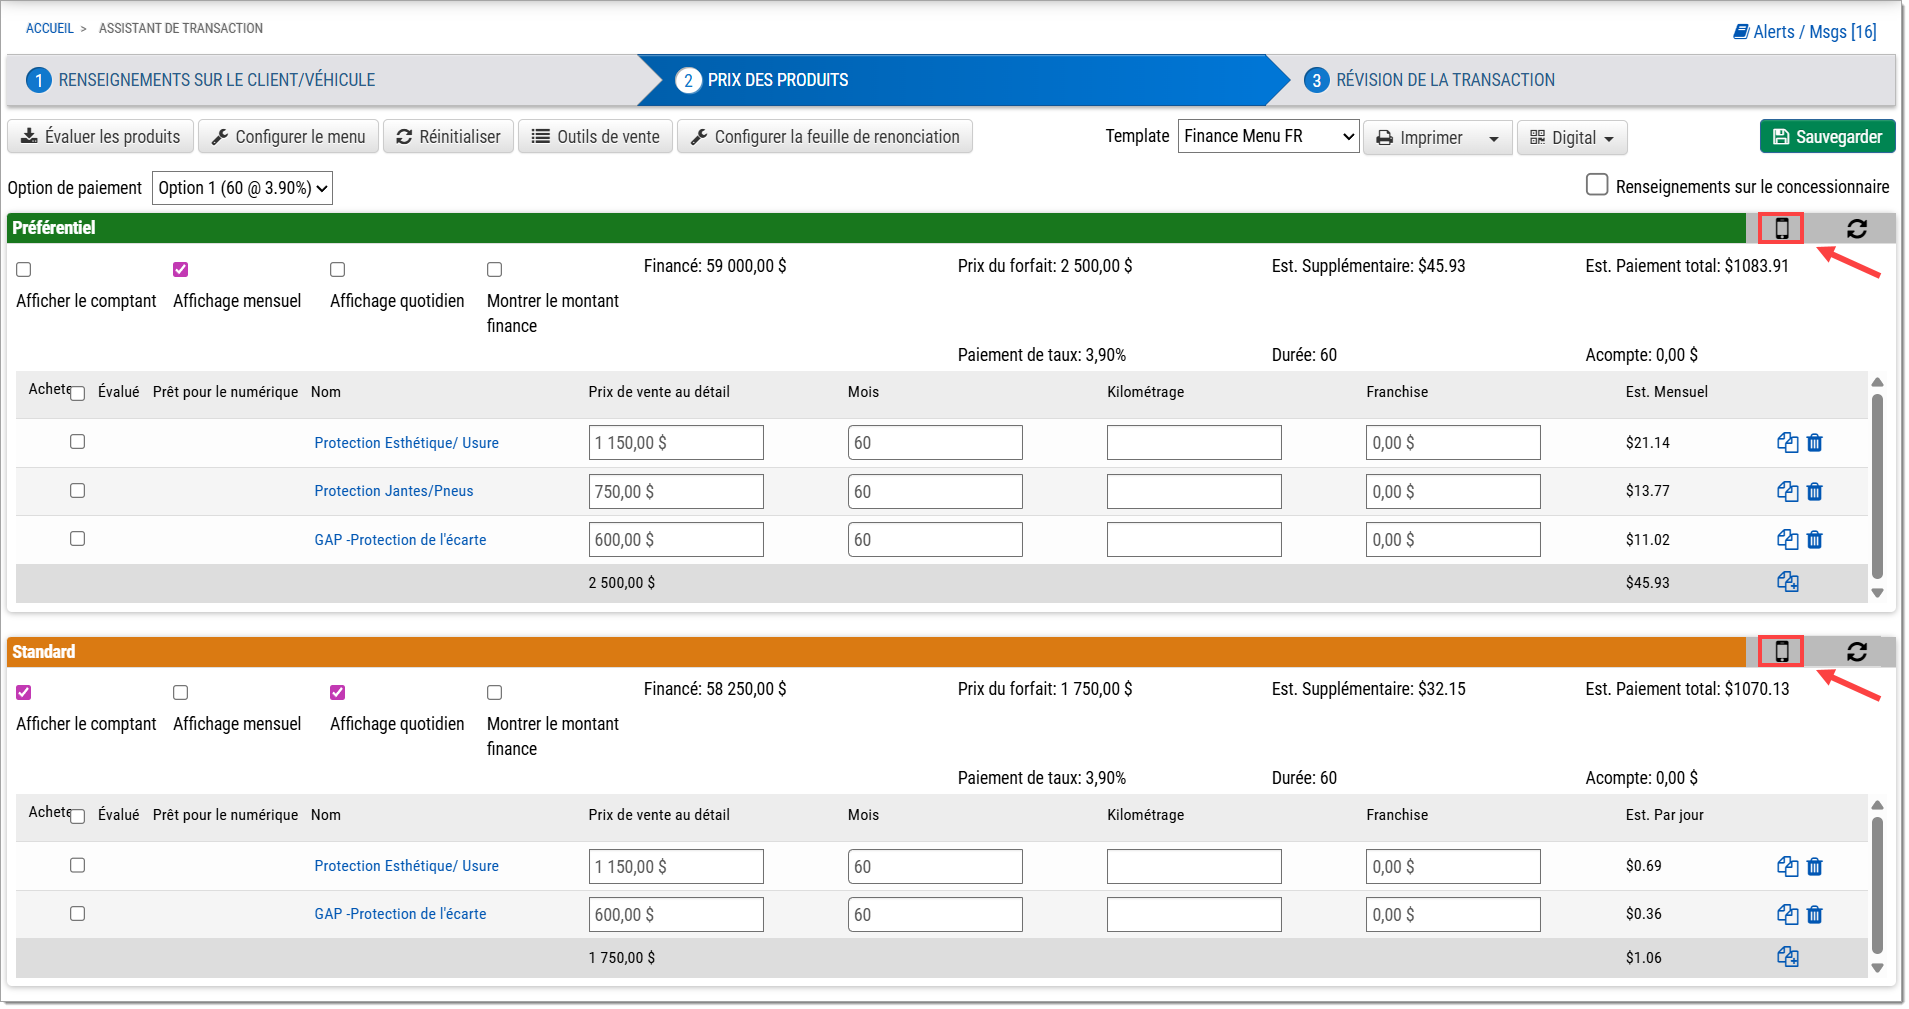Check Renseignements sur le concessionnaire box
Image resolution: width=1909 pixels, height=1009 pixels.
[1597, 185]
